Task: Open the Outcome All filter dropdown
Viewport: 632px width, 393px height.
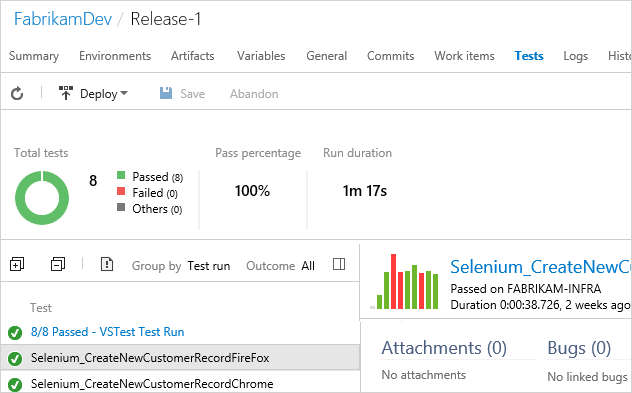Action: [308, 266]
